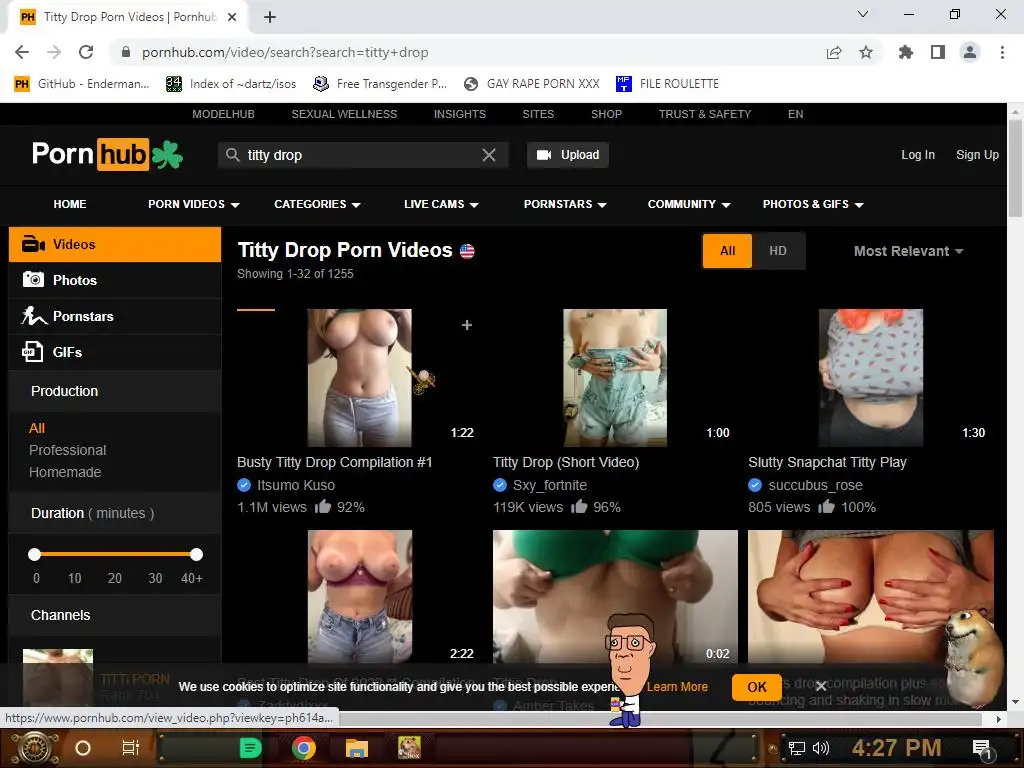This screenshot has height=768, width=1024.
Task: Open the notification center icon
Action: click(982, 748)
